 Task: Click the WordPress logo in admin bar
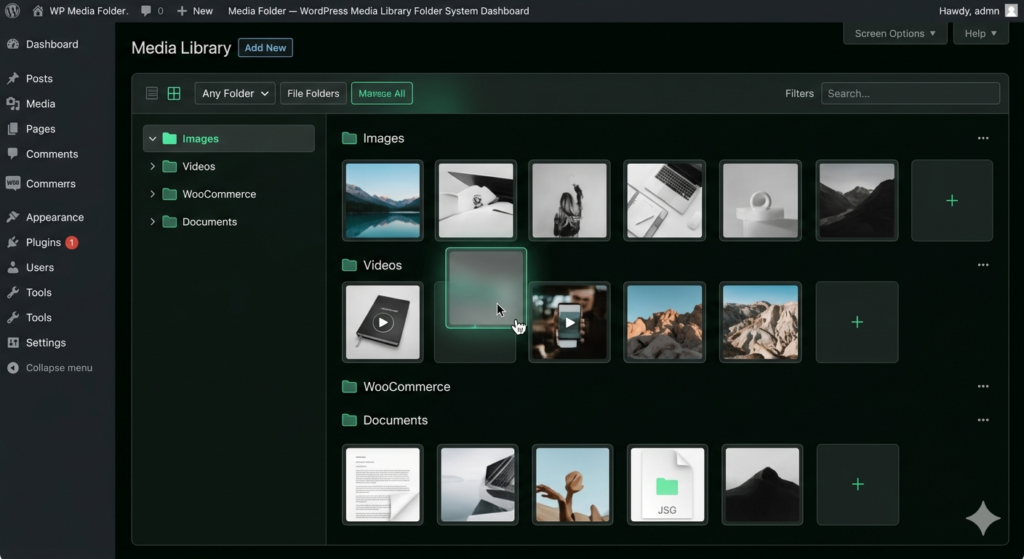click(12, 10)
